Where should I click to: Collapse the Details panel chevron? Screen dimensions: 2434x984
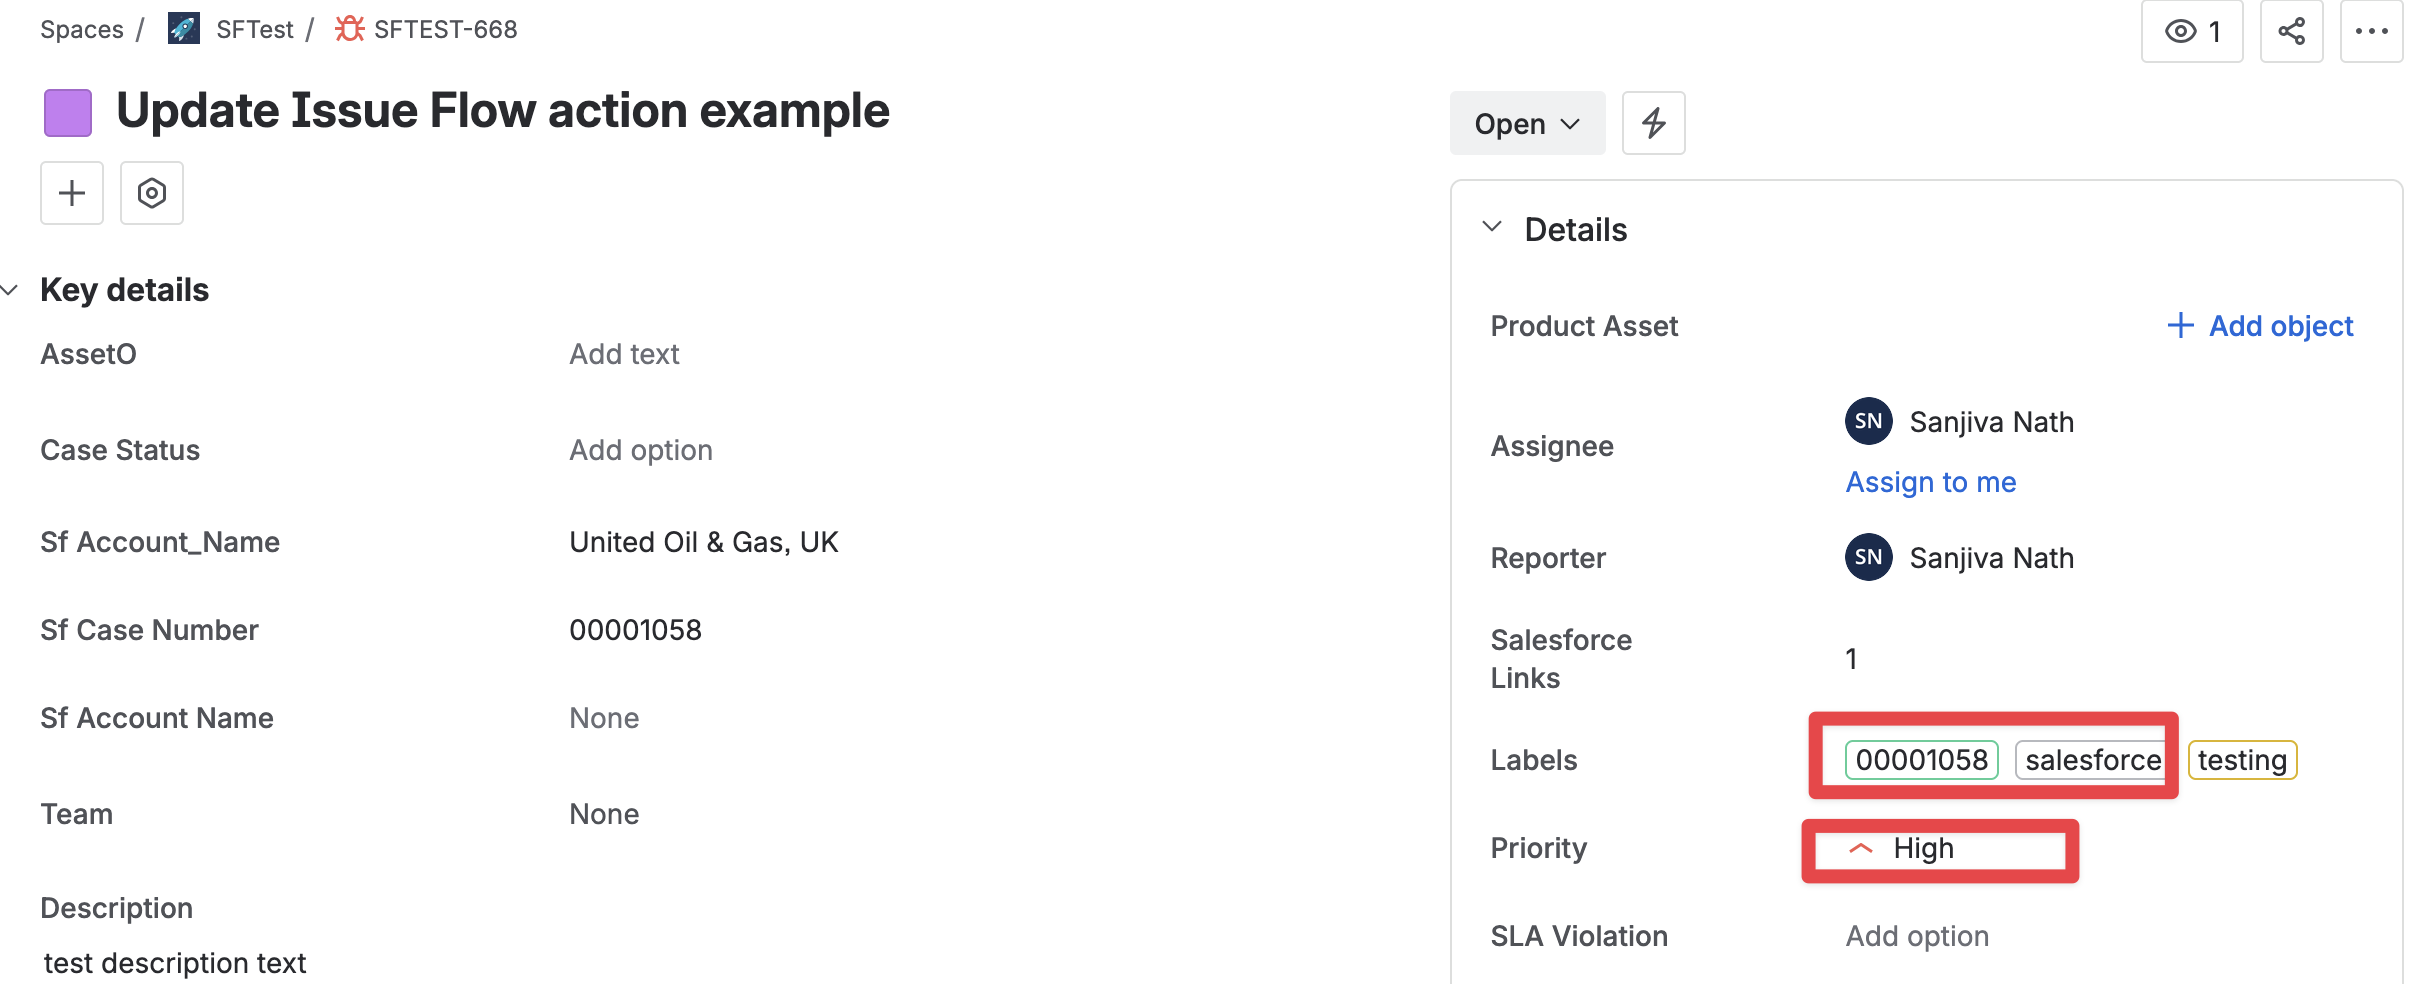[x=1492, y=227]
